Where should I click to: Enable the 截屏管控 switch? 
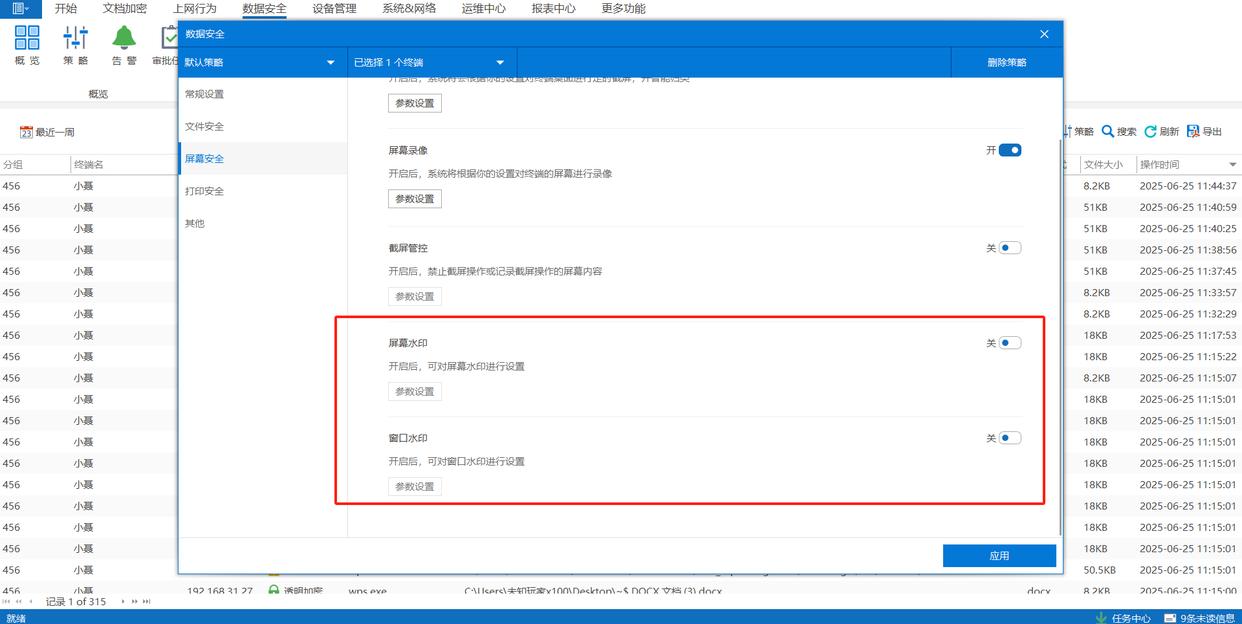point(1010,248)
